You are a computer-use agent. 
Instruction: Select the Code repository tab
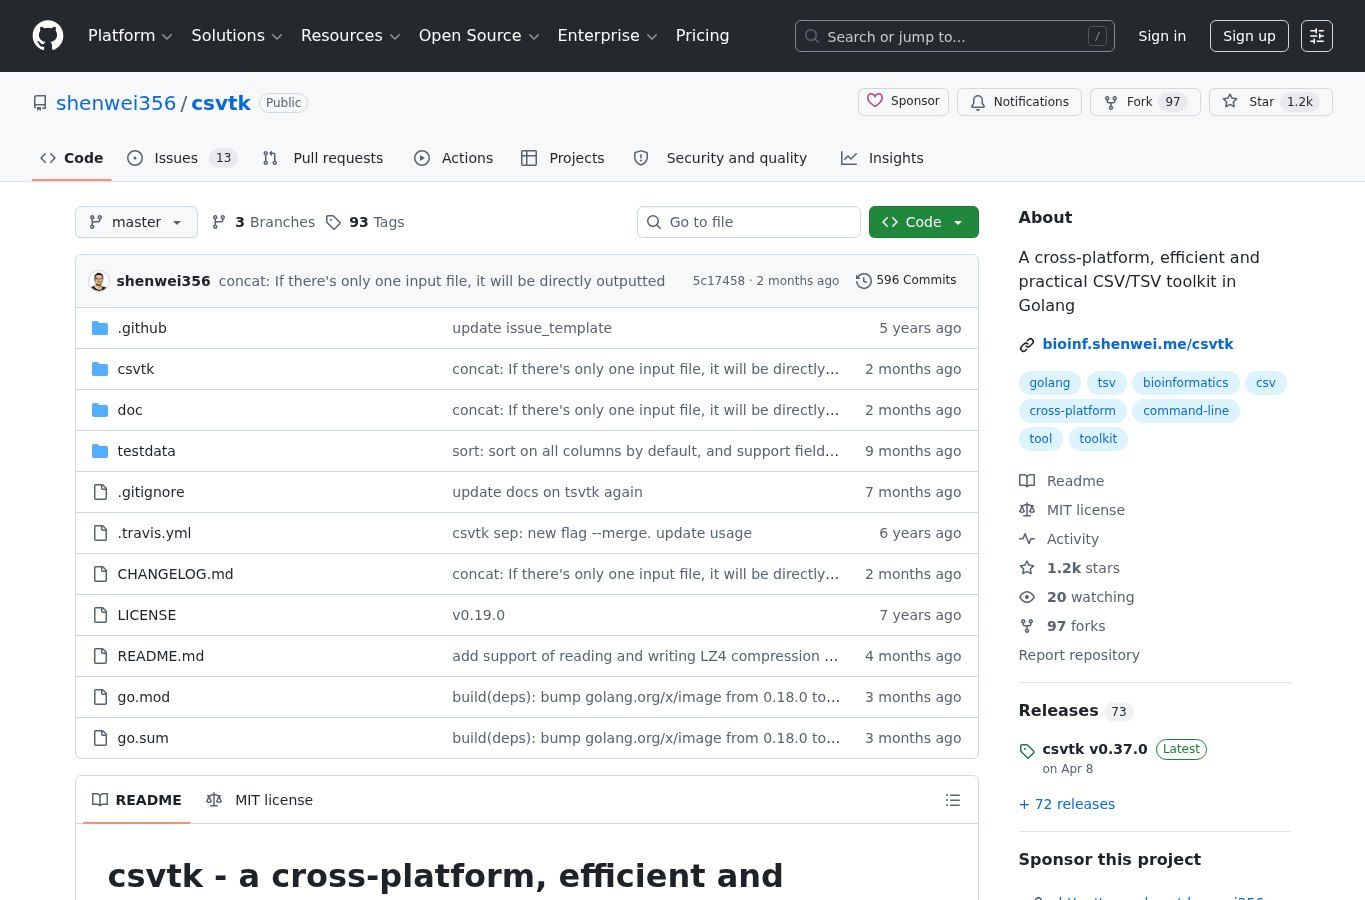point(72,158)
